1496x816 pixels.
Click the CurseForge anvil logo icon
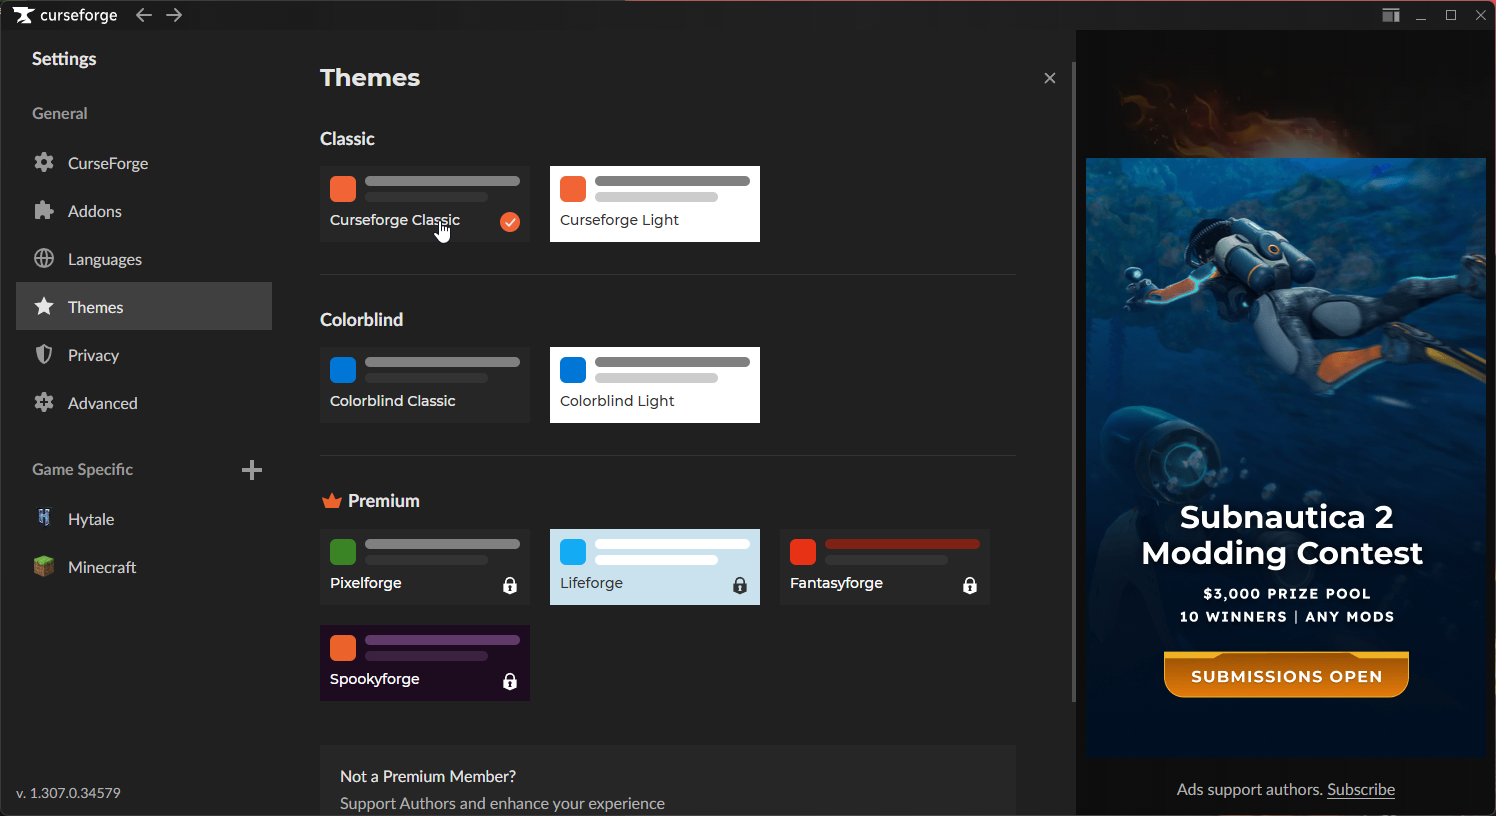coord(23,15)
